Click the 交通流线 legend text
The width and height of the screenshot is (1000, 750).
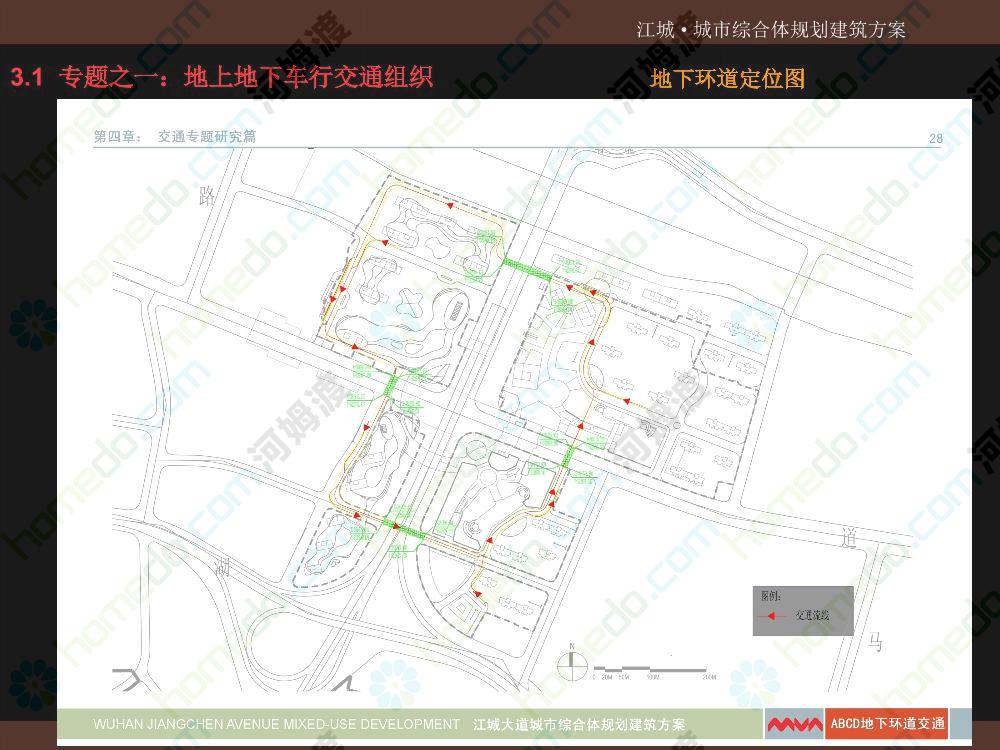(812, 615)
